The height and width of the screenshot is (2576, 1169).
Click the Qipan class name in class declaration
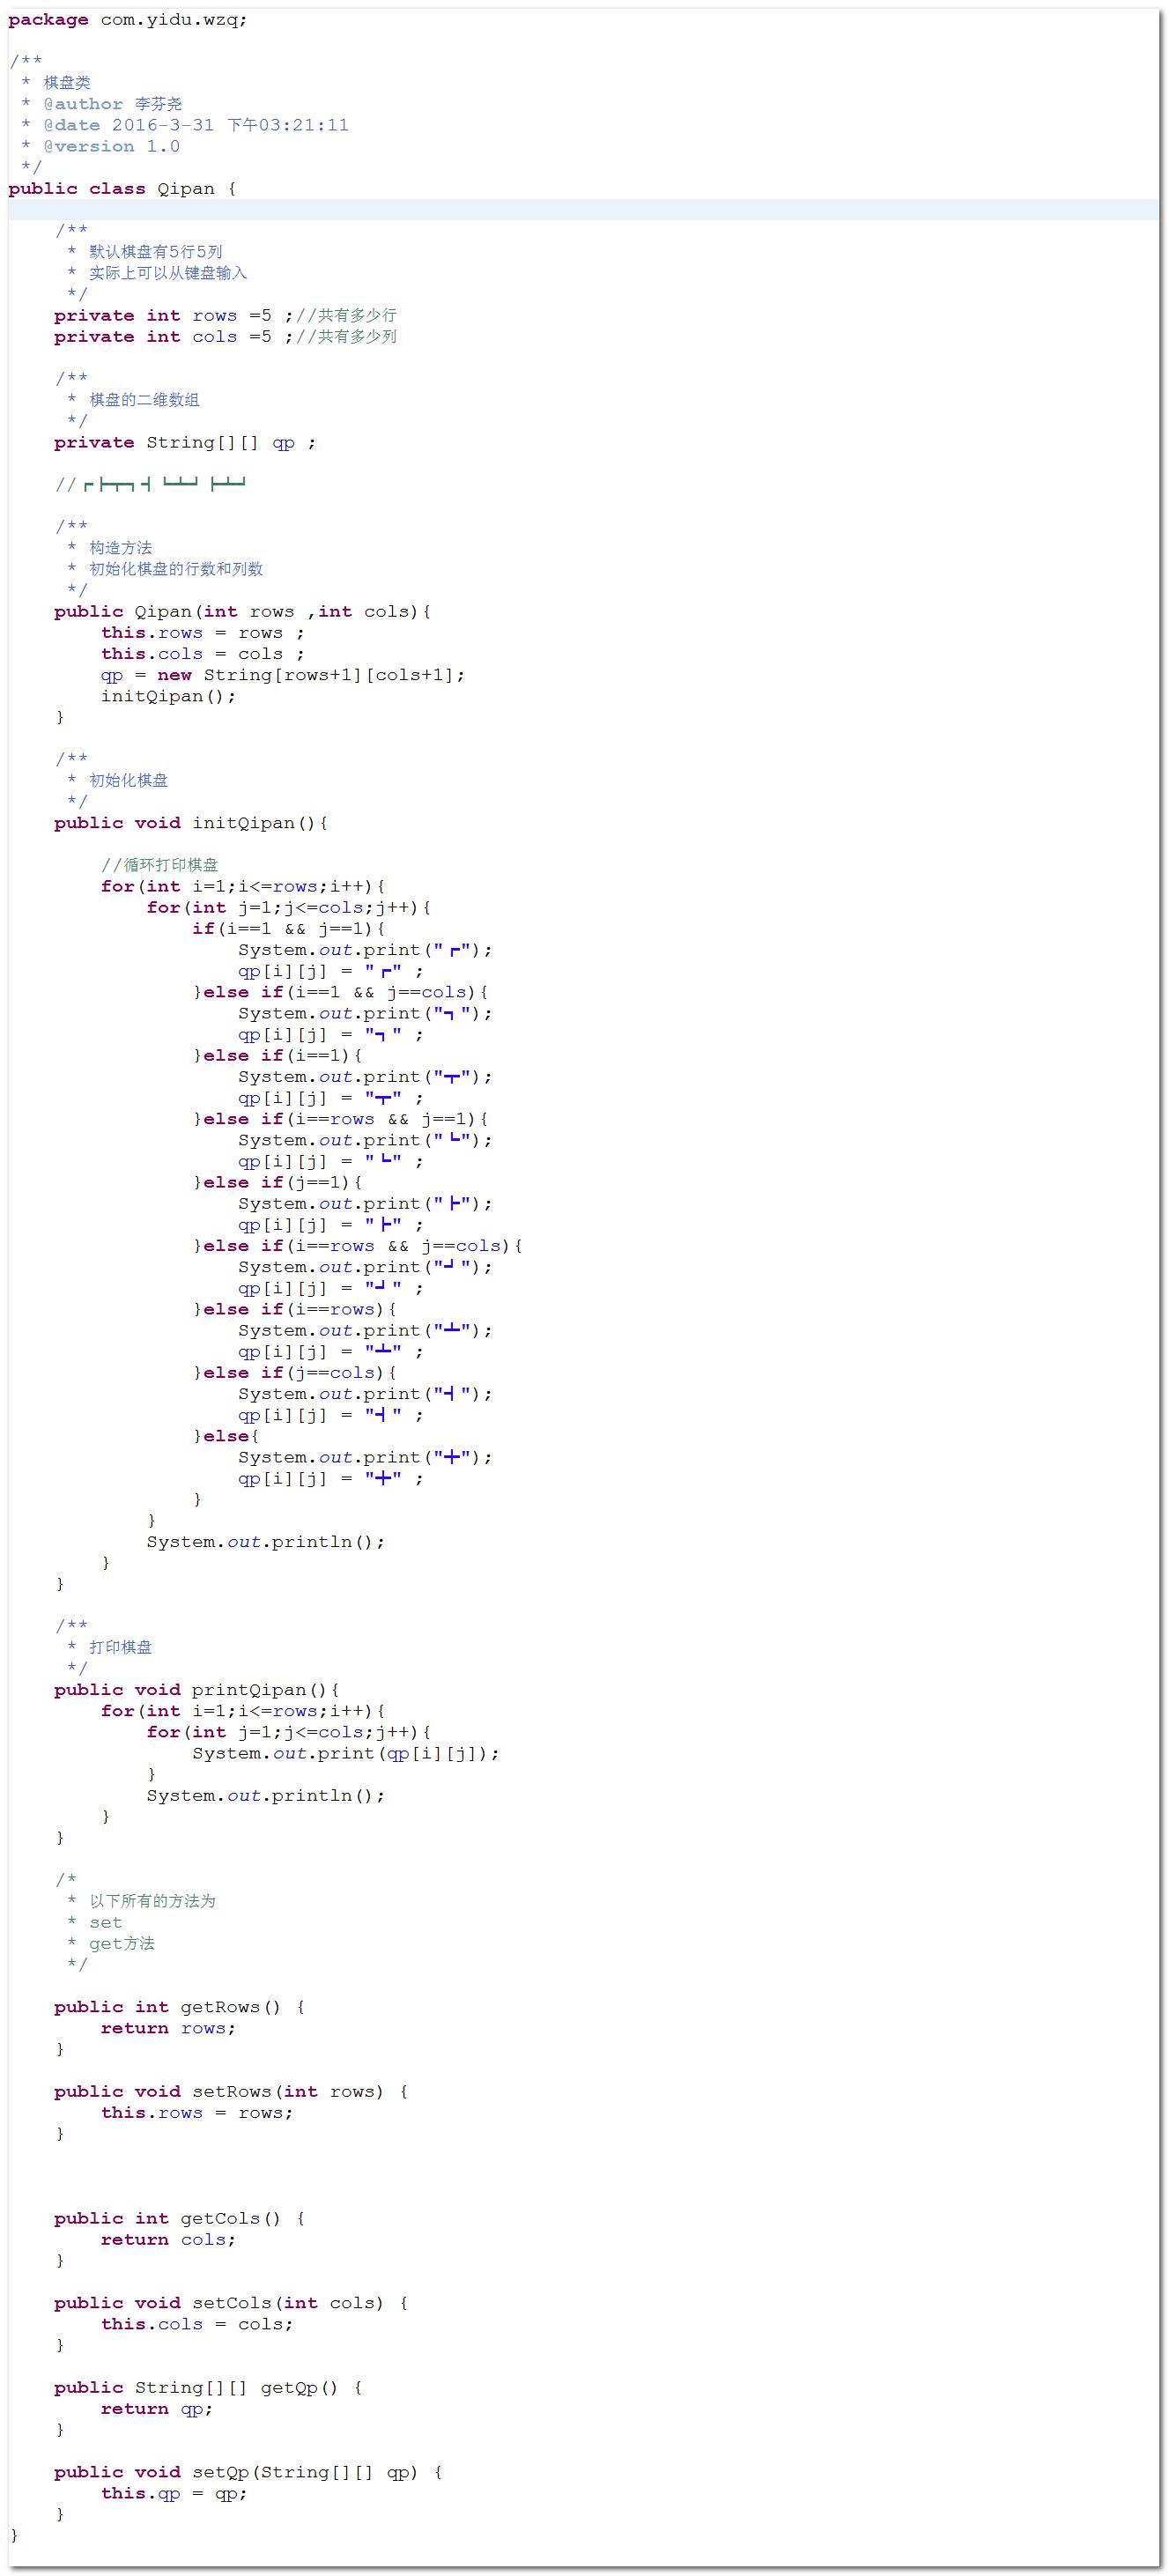click(185, 189)
